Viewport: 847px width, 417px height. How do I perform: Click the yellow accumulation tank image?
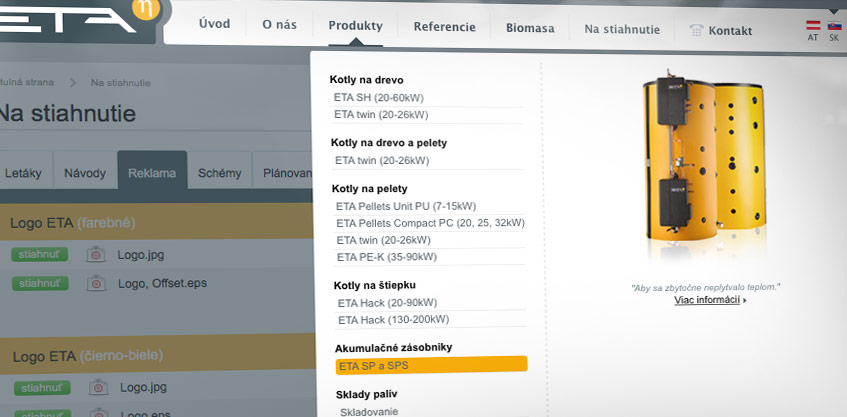704,158
